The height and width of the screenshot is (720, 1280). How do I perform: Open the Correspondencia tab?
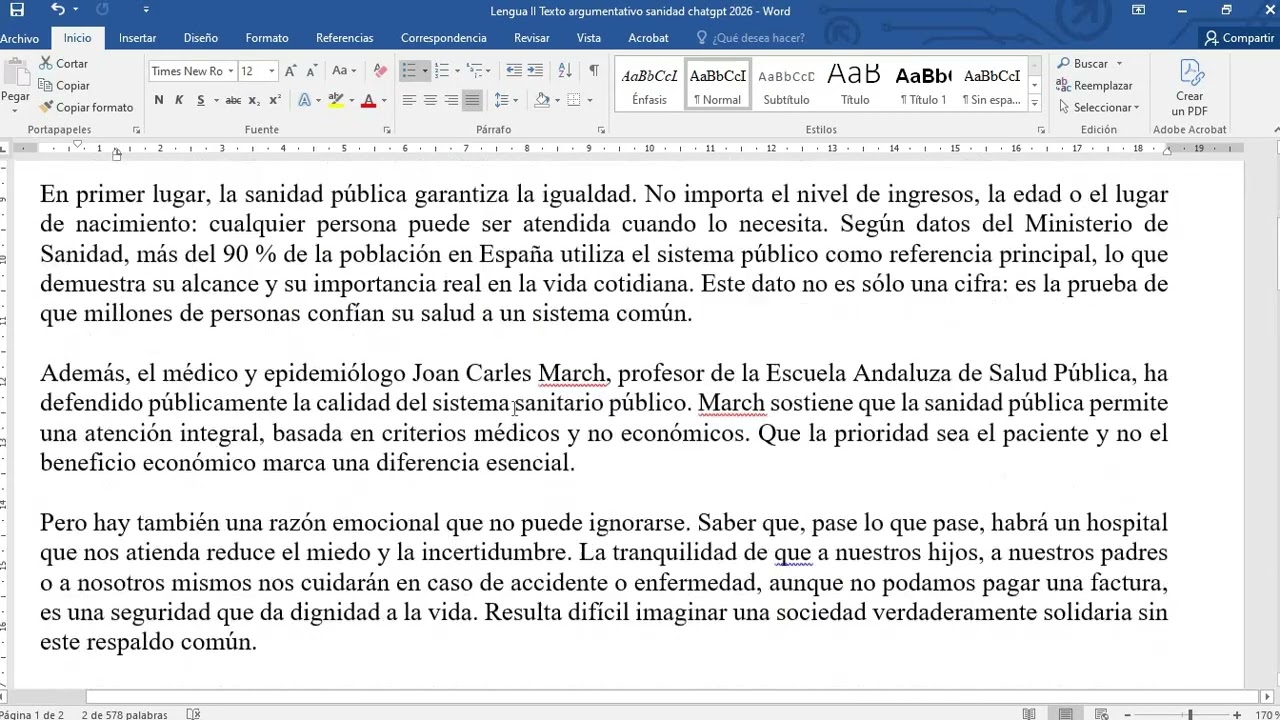tap(444, 38)
